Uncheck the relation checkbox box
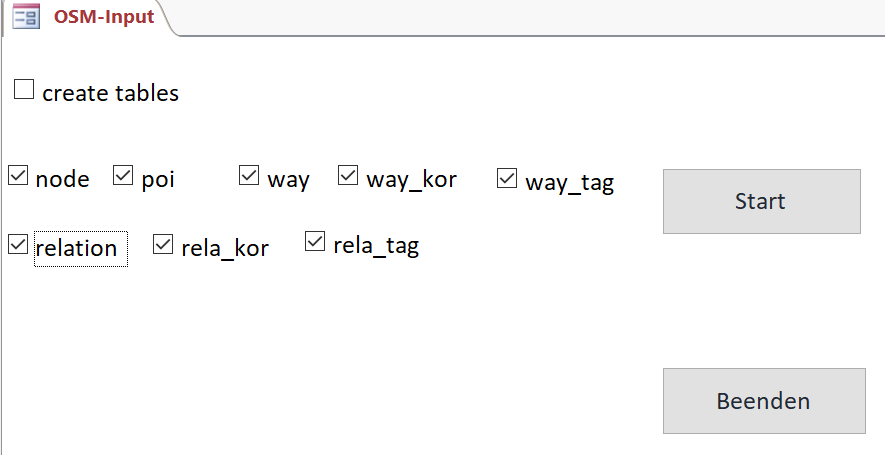 point(18,244)
